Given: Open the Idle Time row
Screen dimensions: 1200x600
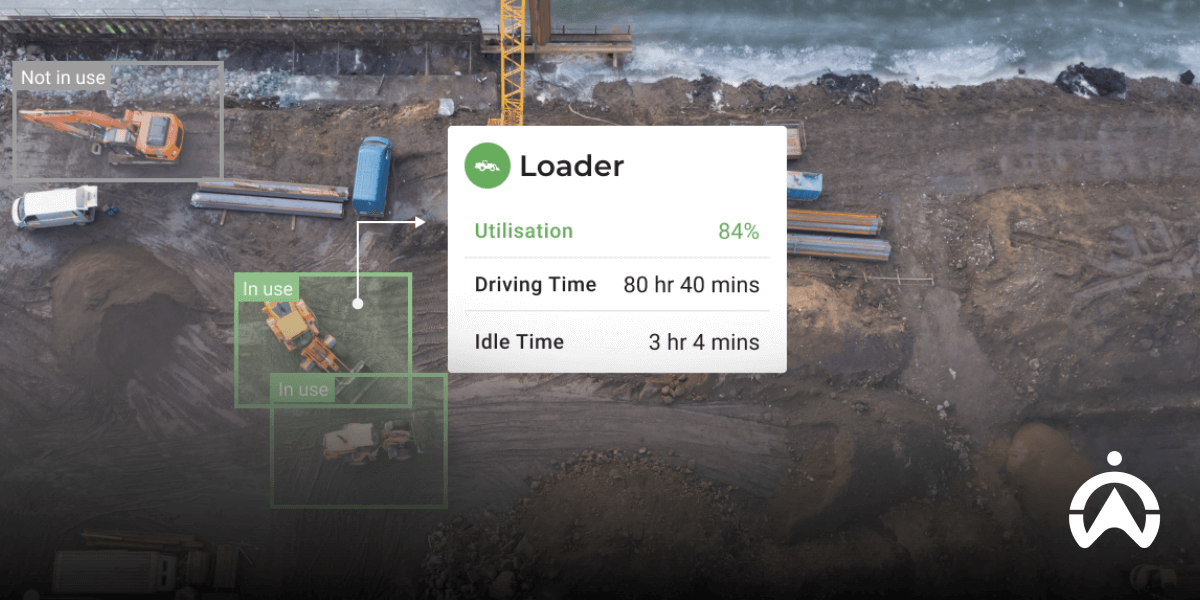Looking at the screenshot, I should (x=617, y=342).
